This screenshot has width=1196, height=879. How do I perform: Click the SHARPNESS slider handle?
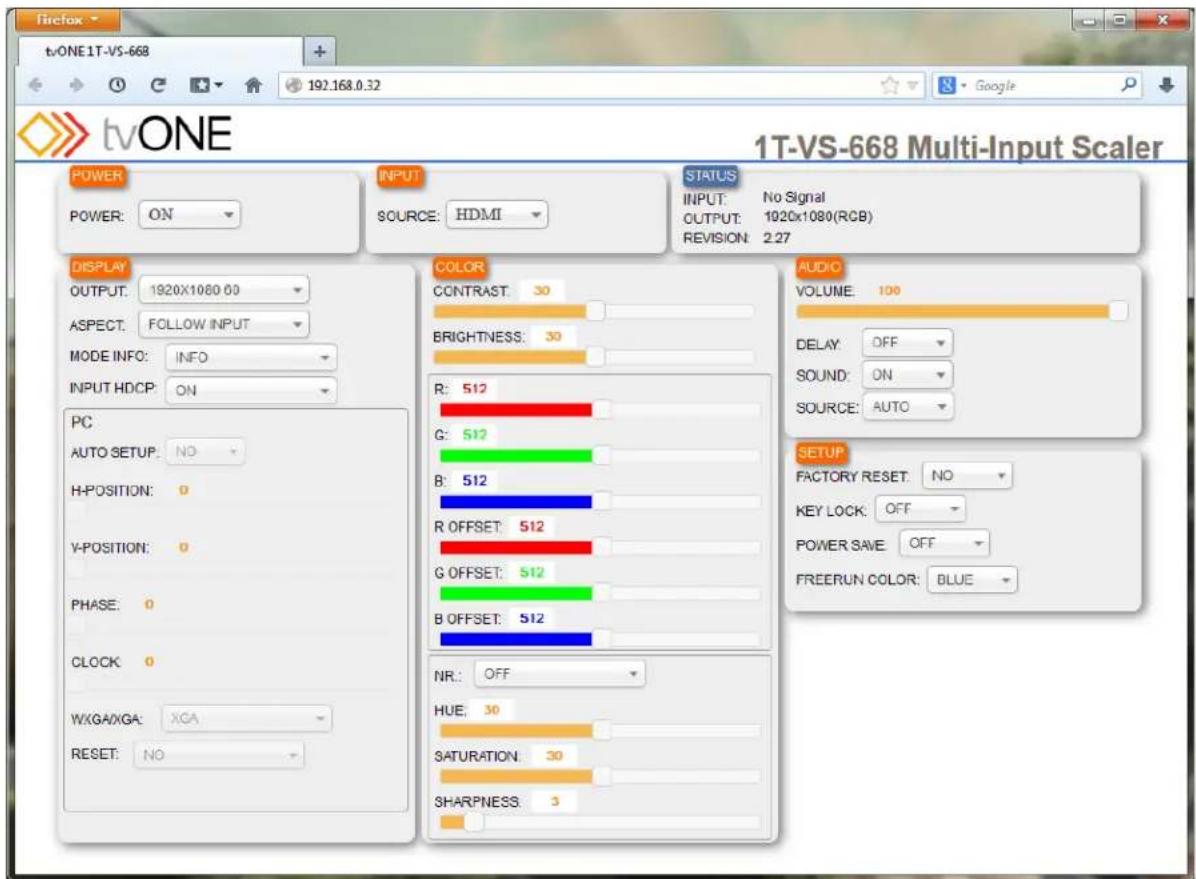click(474, 822)
